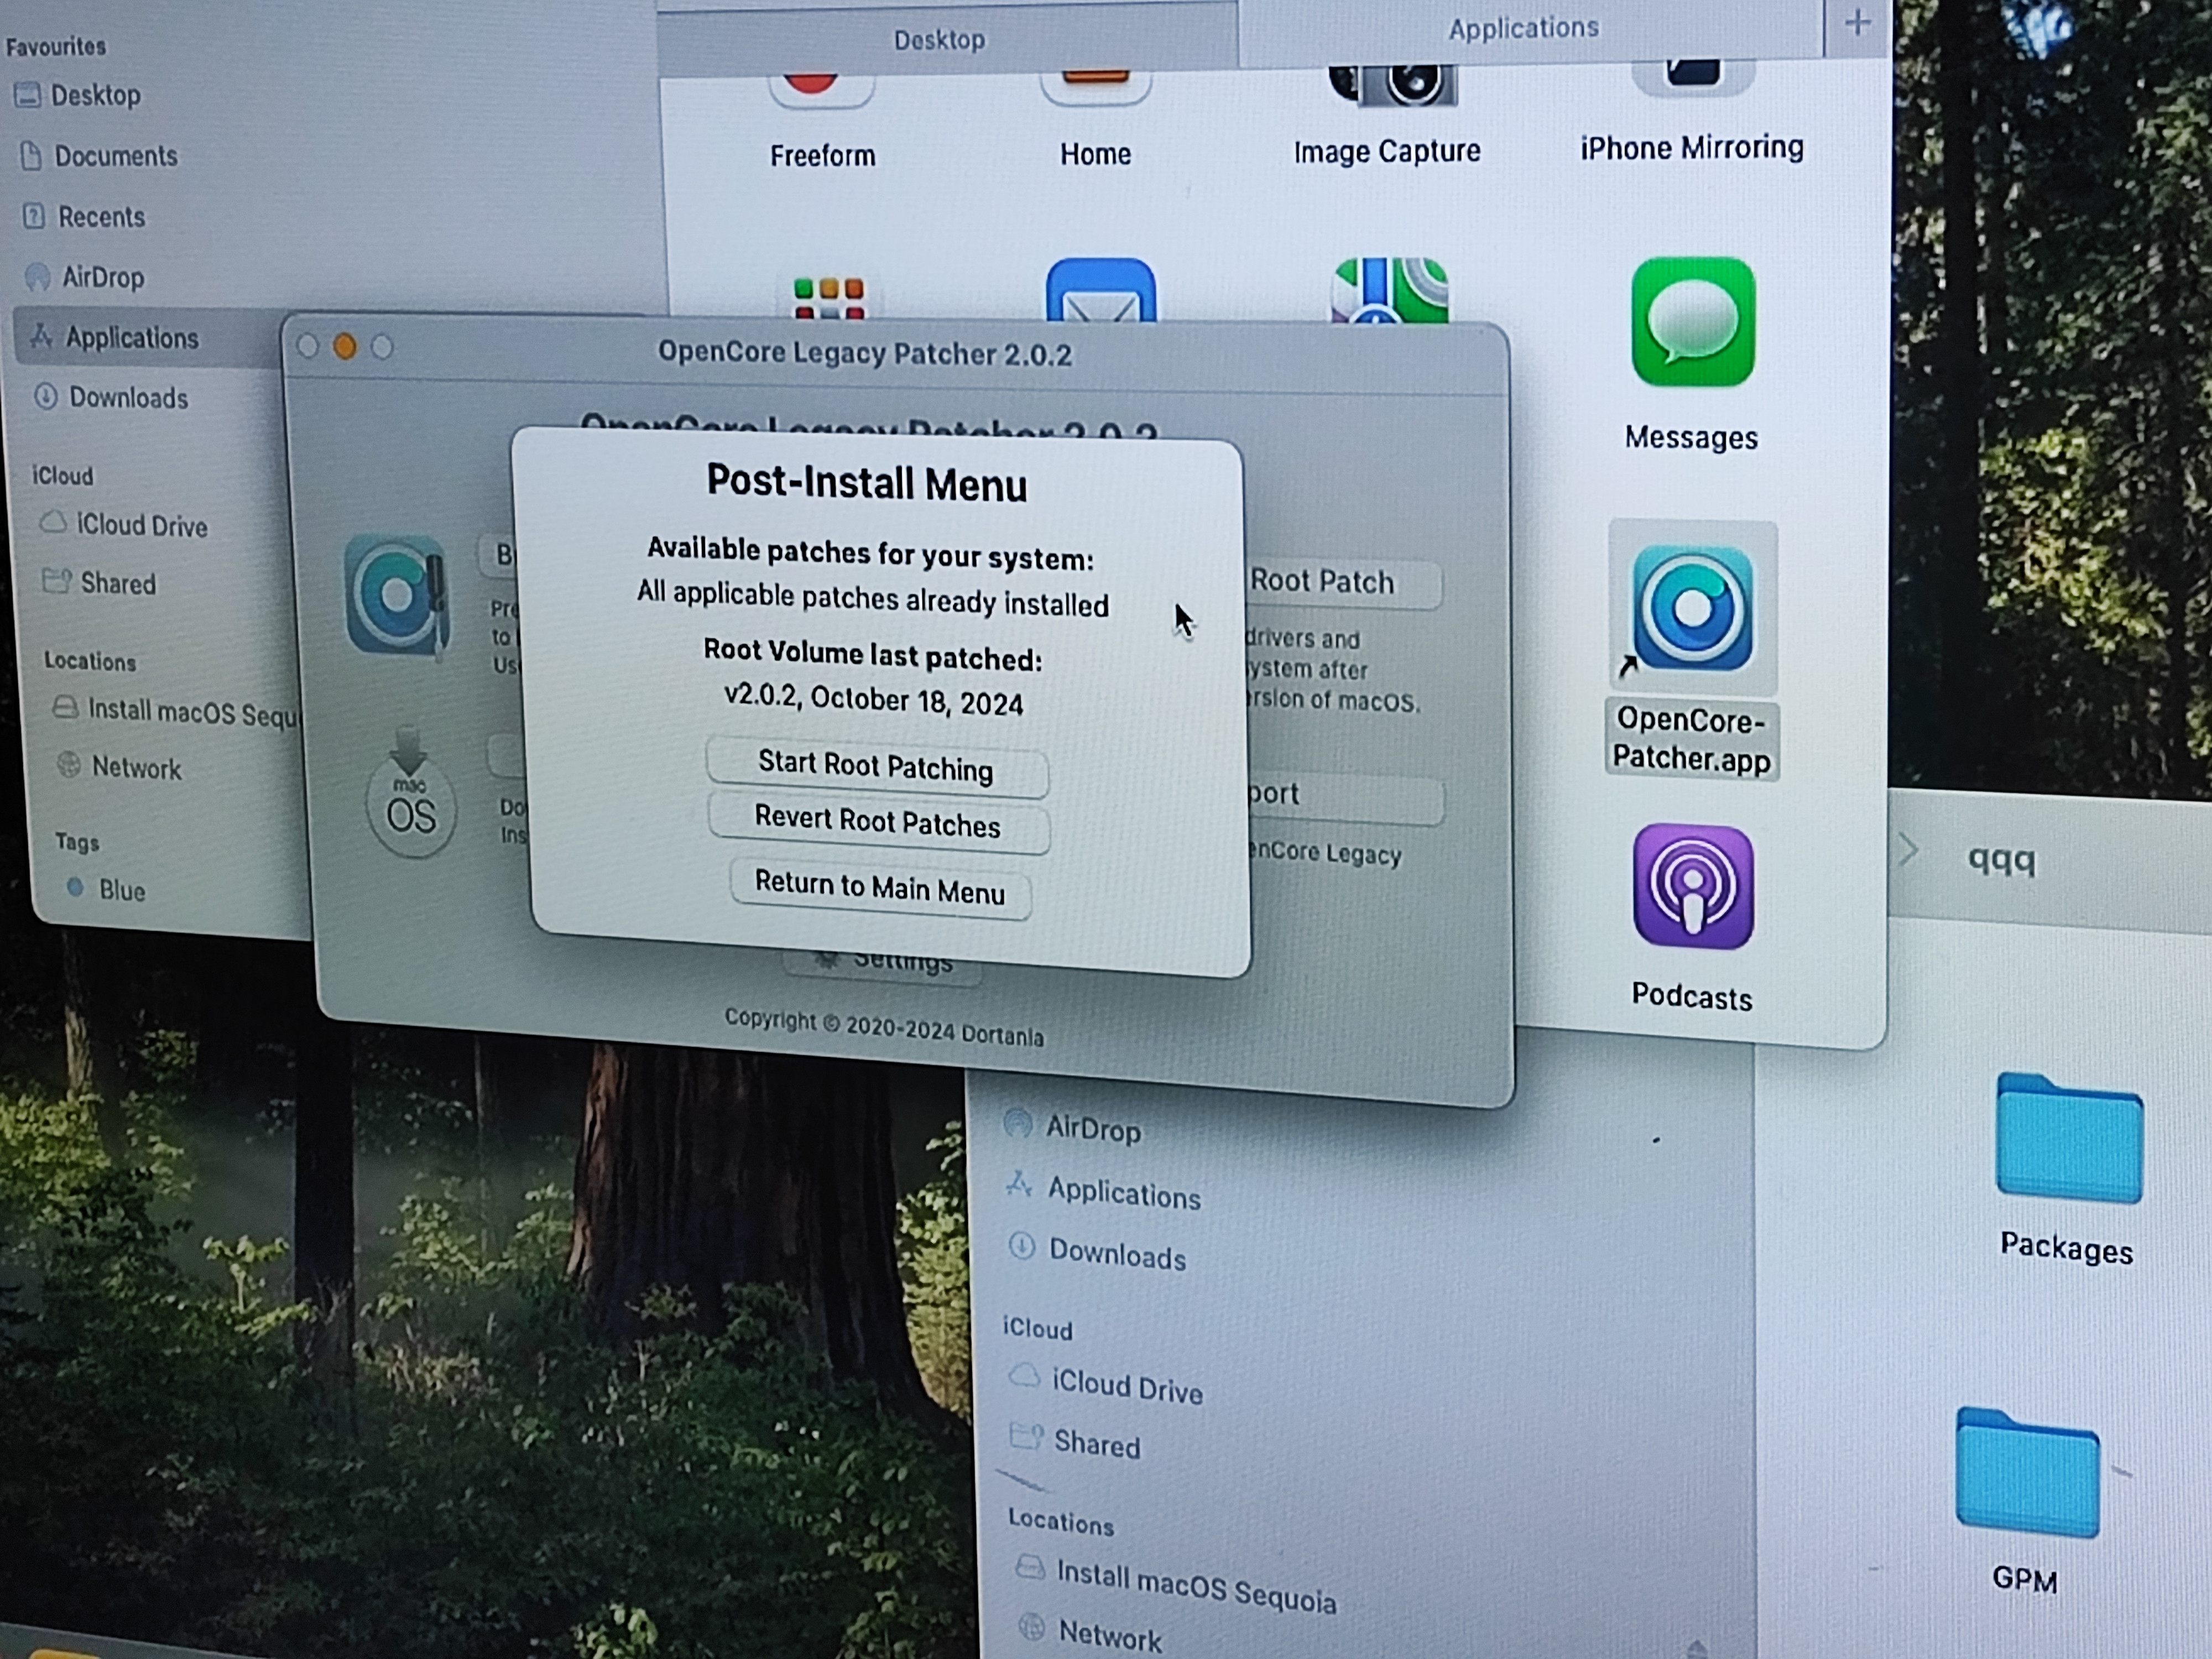The image size is (2212, 1659).
Task: Click Return to Main Menu
Action: point(881,890)
